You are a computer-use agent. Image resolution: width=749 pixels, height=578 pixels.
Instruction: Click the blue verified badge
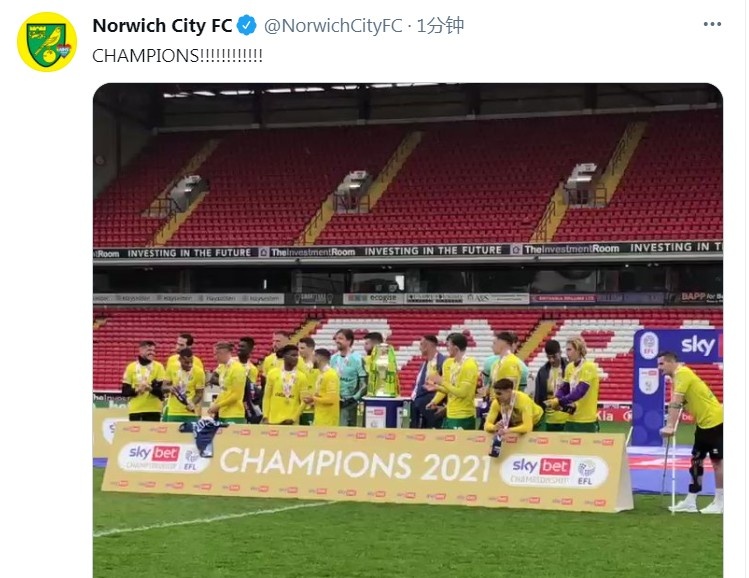pos(246,25)
